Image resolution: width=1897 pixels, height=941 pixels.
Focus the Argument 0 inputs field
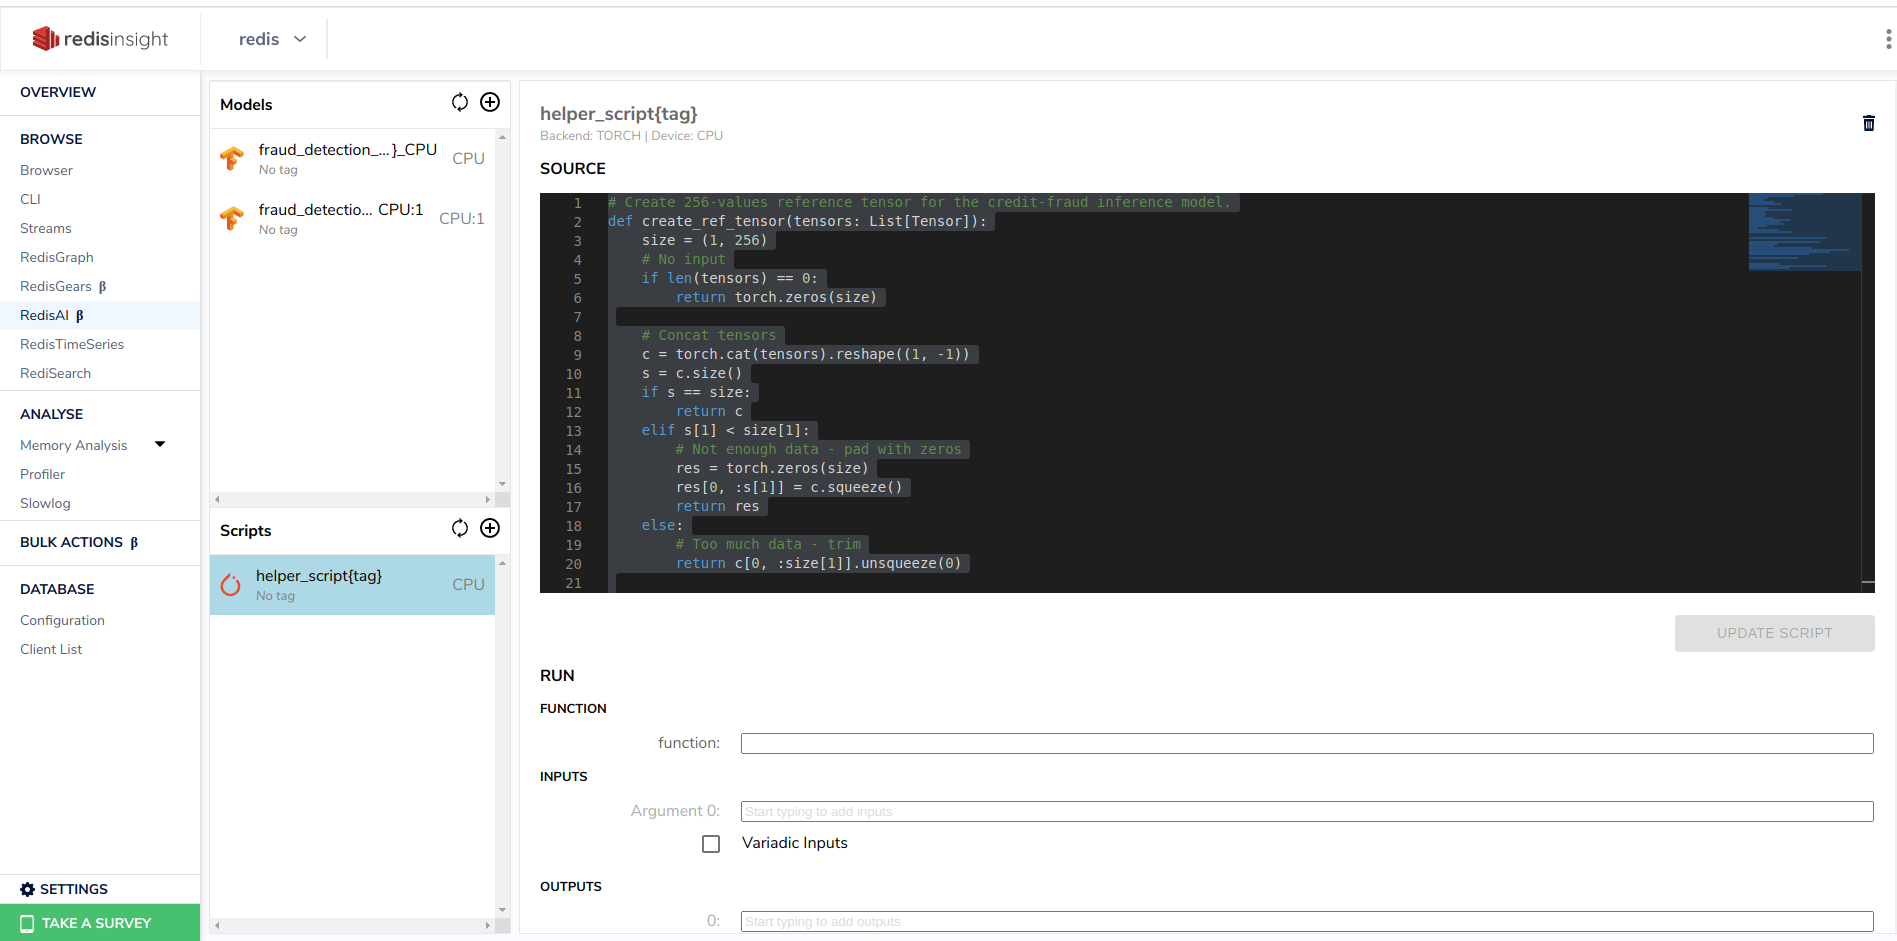1307,811
